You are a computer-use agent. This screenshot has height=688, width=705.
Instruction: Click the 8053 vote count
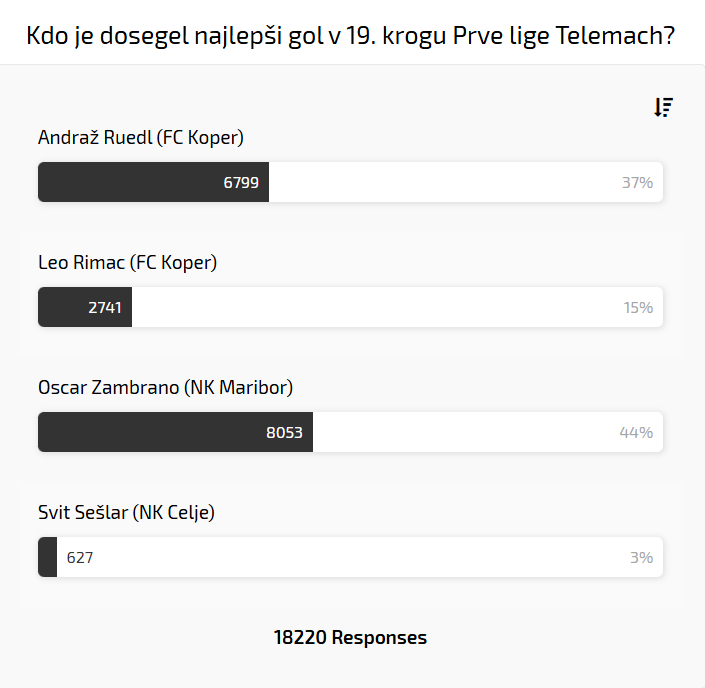[284, 433]
